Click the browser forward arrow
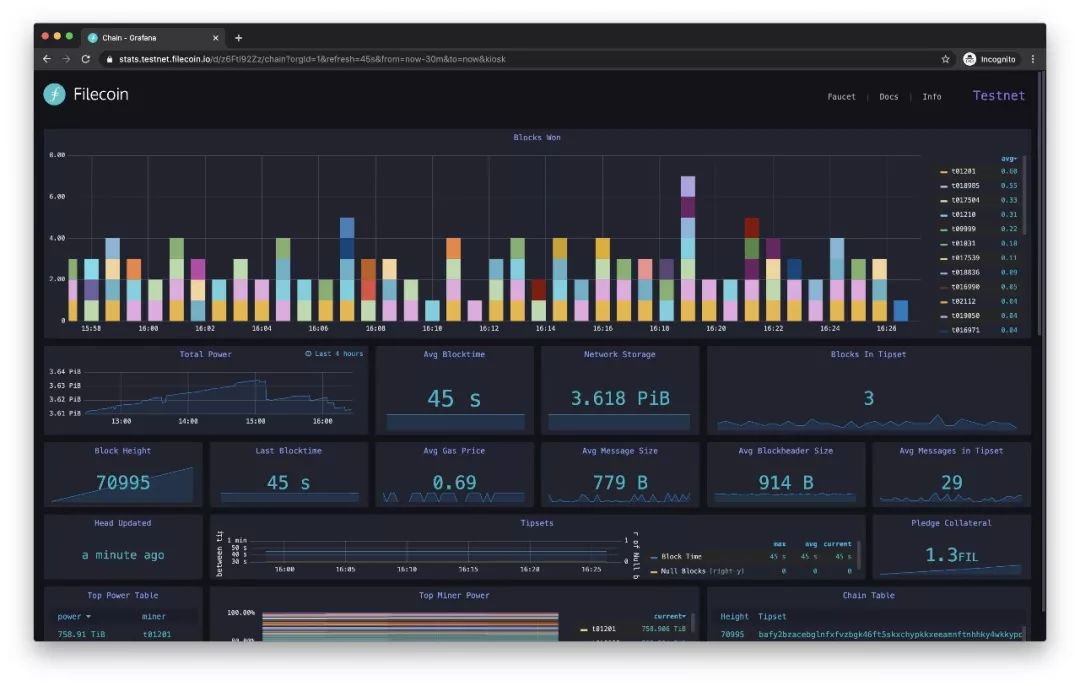This screenshot has height=686, width=1080. coord(66,59)
